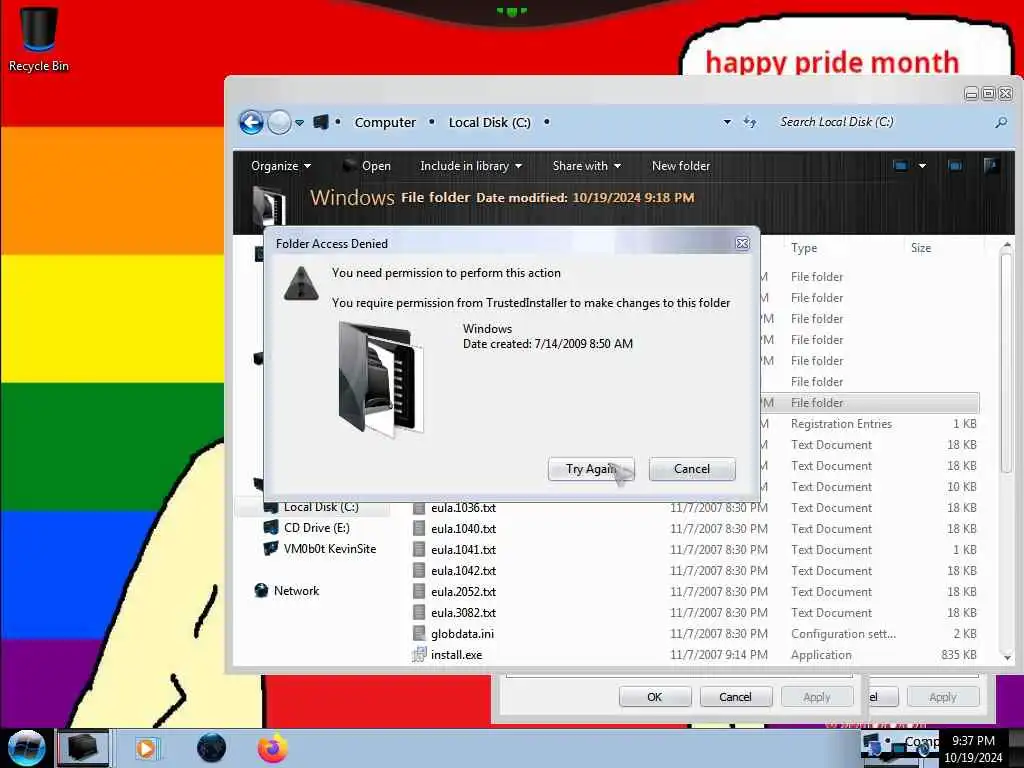The height and width of the screenshot is (768, 1024).
Task: Cancel the Folder Access Denied dialog
Action: pos(692,469)
